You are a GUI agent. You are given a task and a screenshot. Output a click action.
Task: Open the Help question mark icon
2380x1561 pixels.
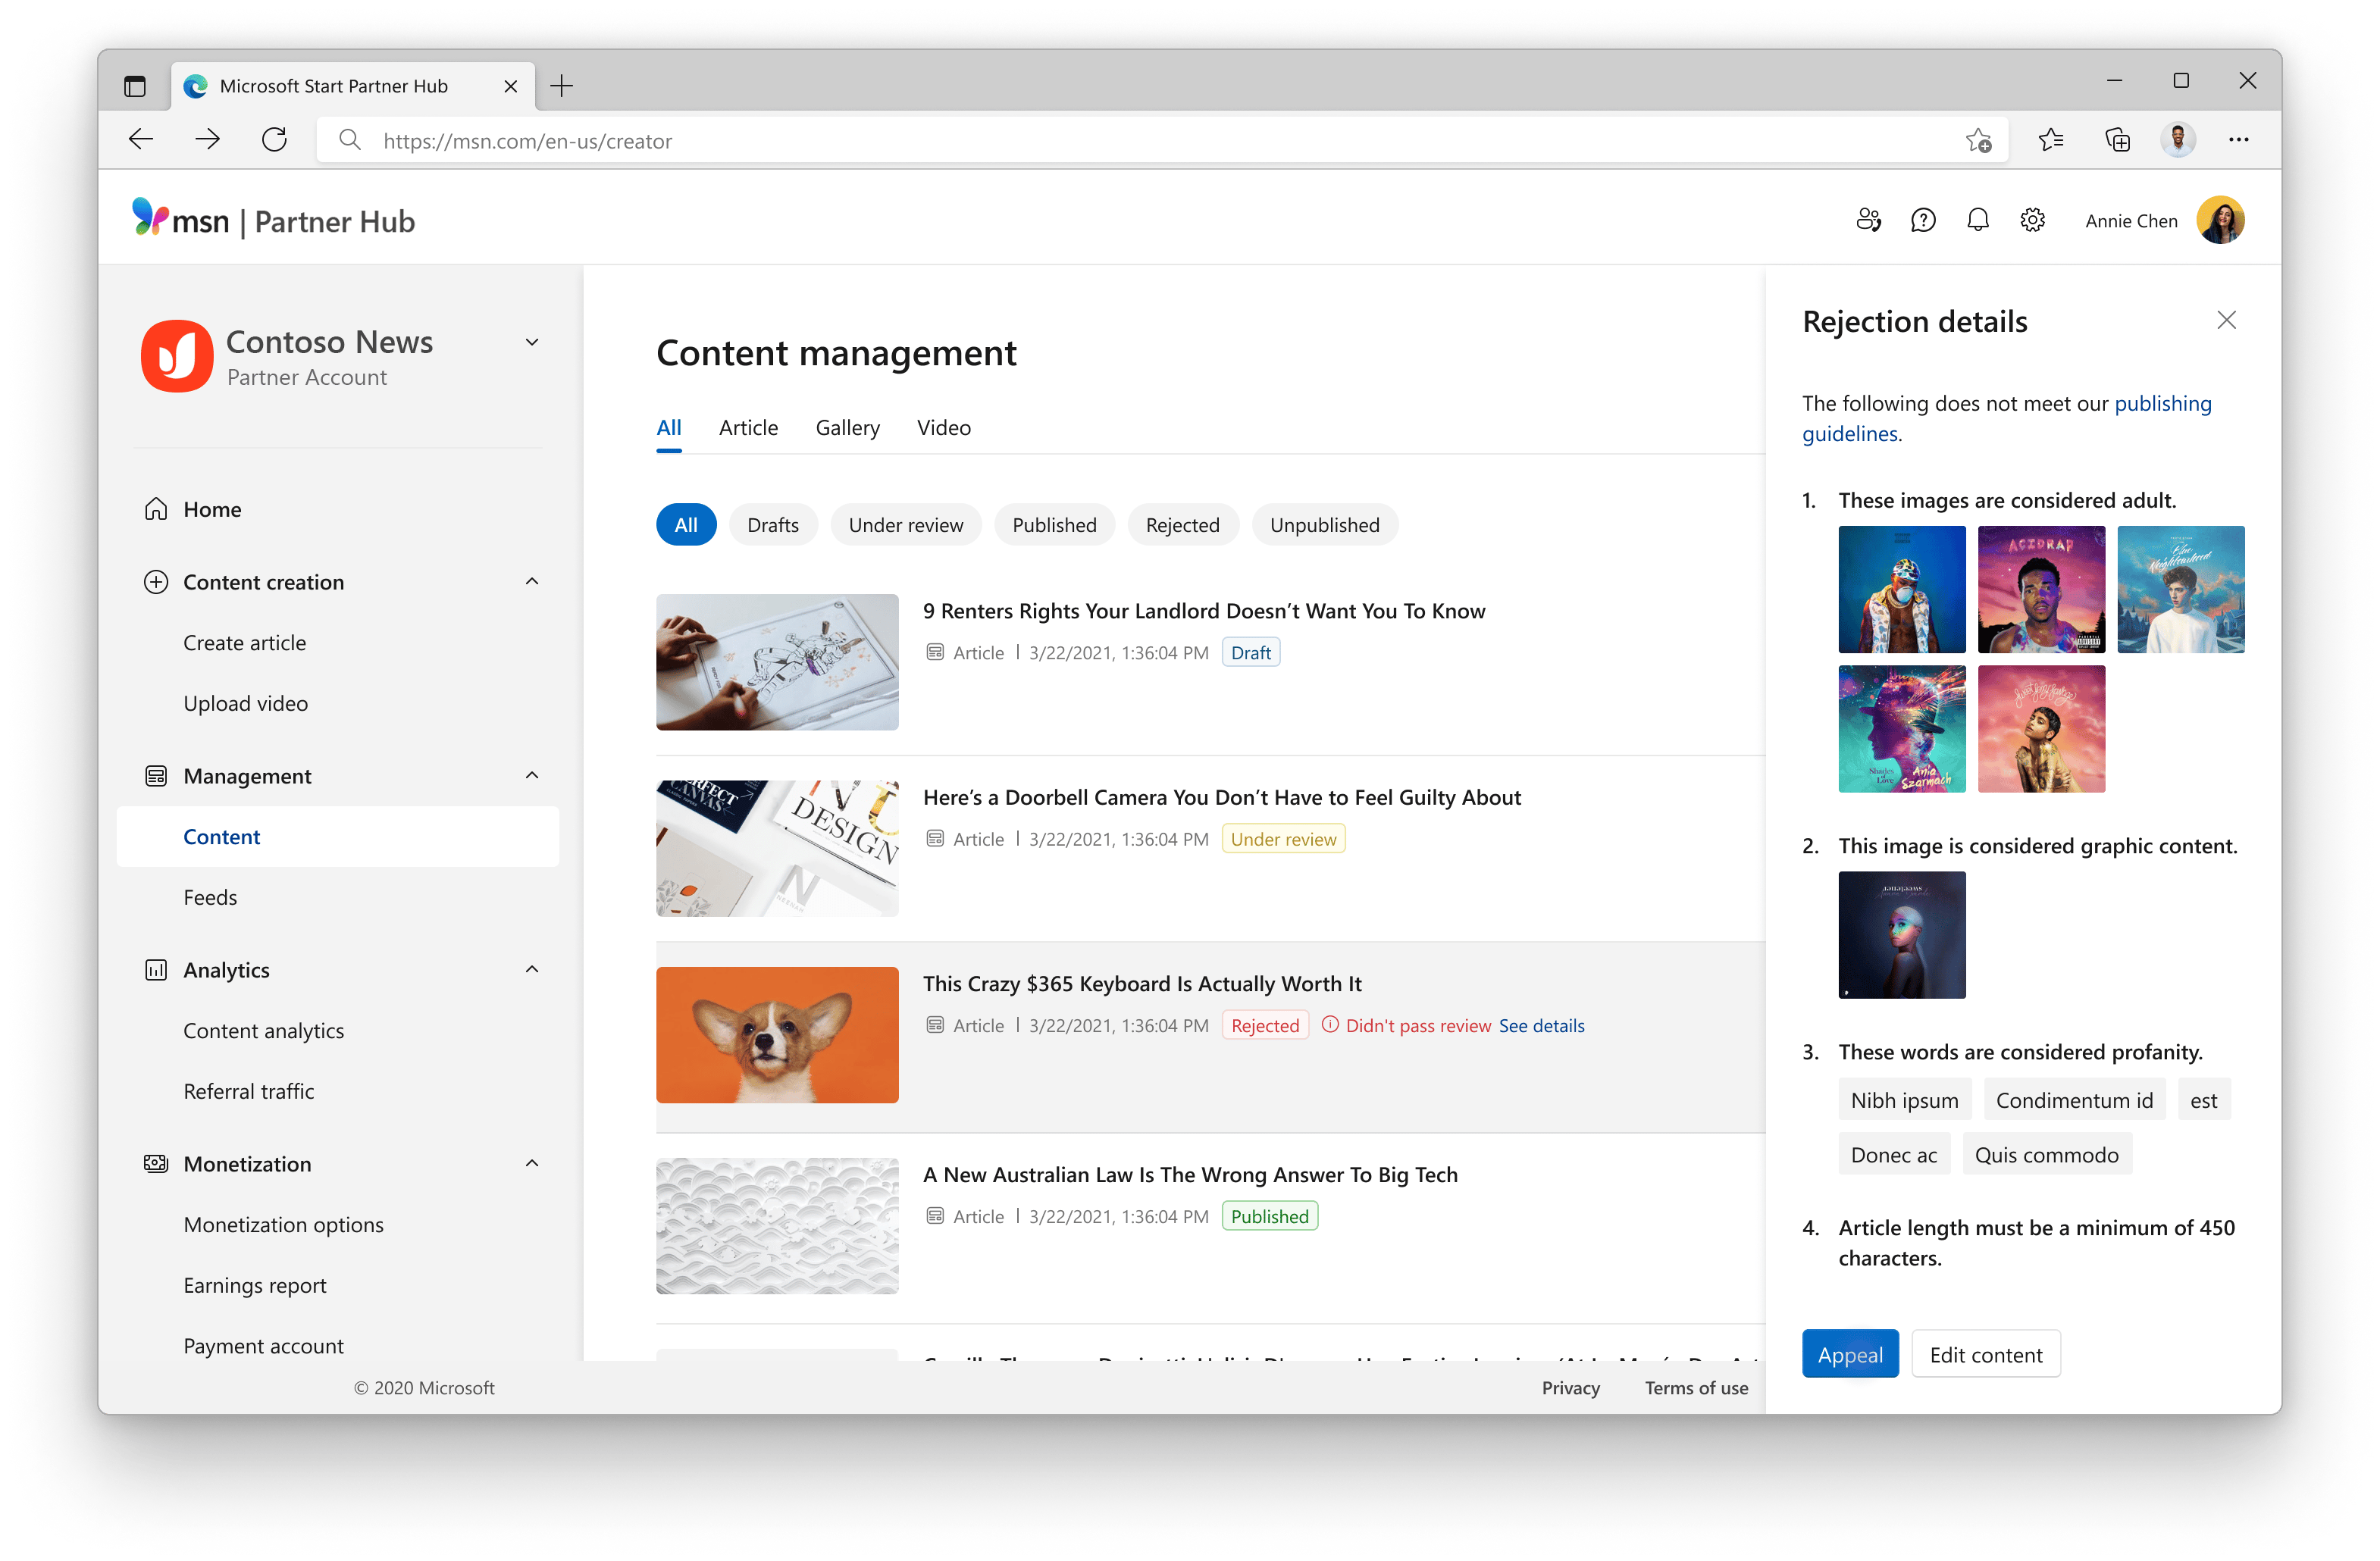pos(1923,220)
